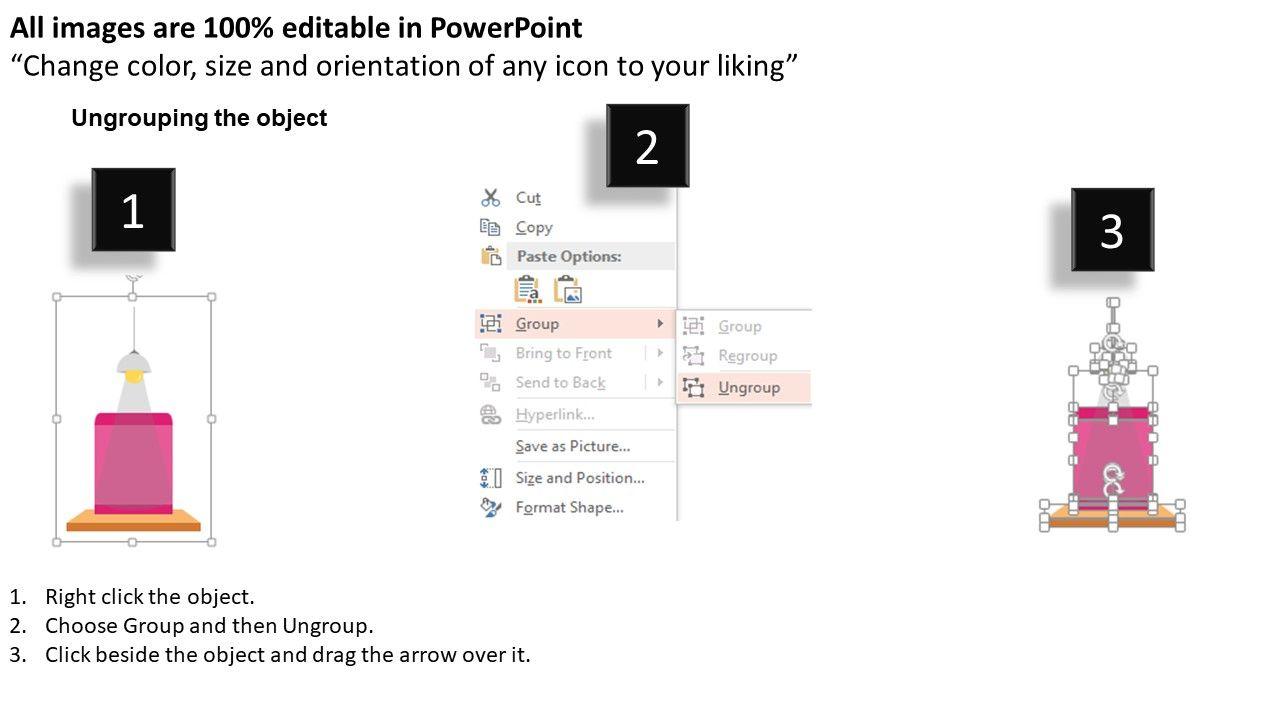This screenshot has width=1280, height=720.
Task: Click the Format Shape icon
Action: (x=490, y=507)
